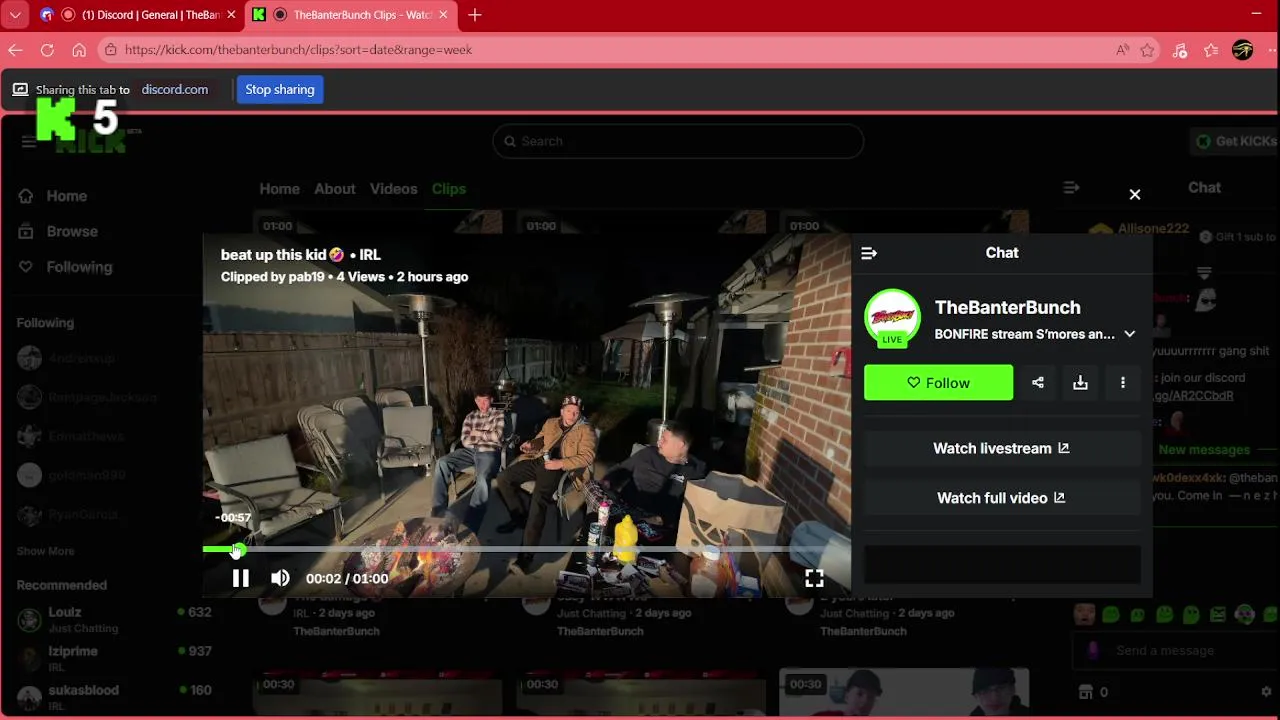Pause the clip playback
This screenshot has width=1280, height=720.
[240, 578]
